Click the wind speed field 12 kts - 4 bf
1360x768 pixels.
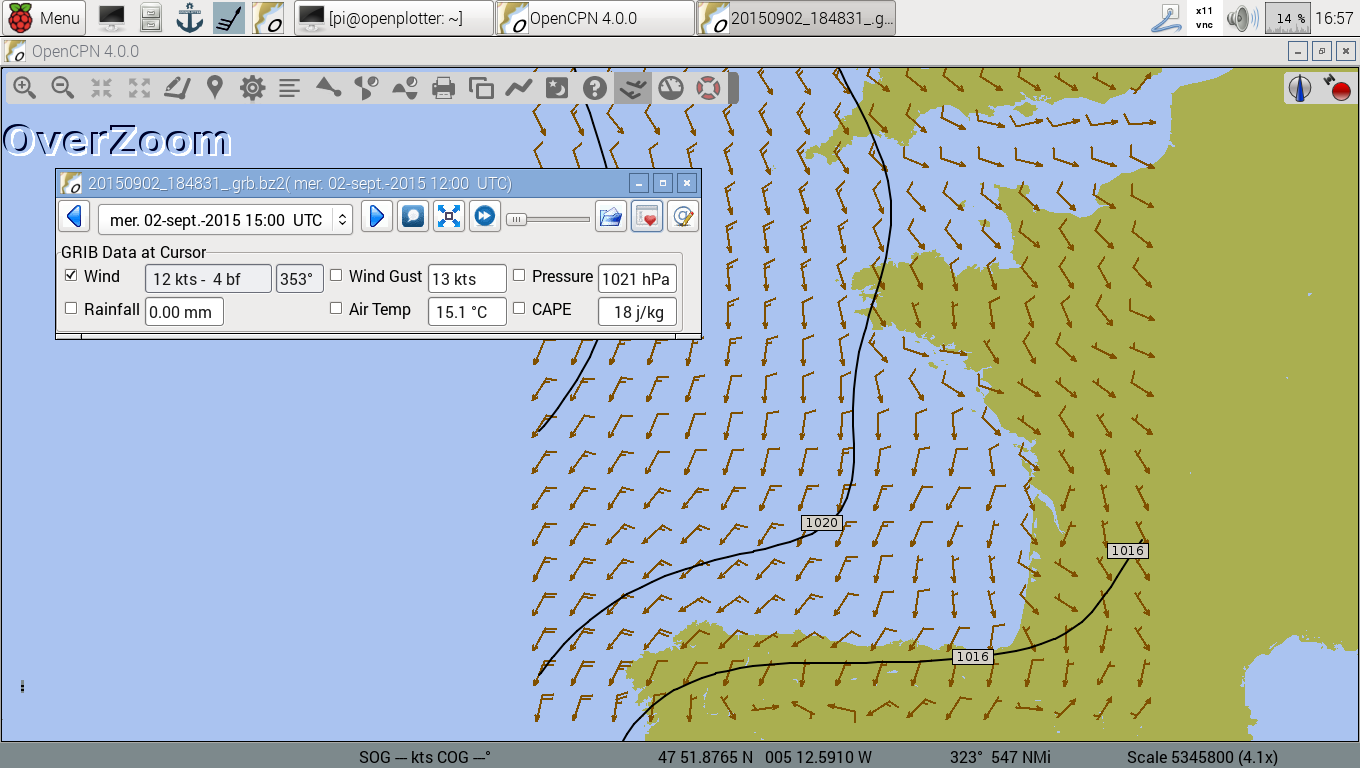pyautogui.click(x=208, y=279)
